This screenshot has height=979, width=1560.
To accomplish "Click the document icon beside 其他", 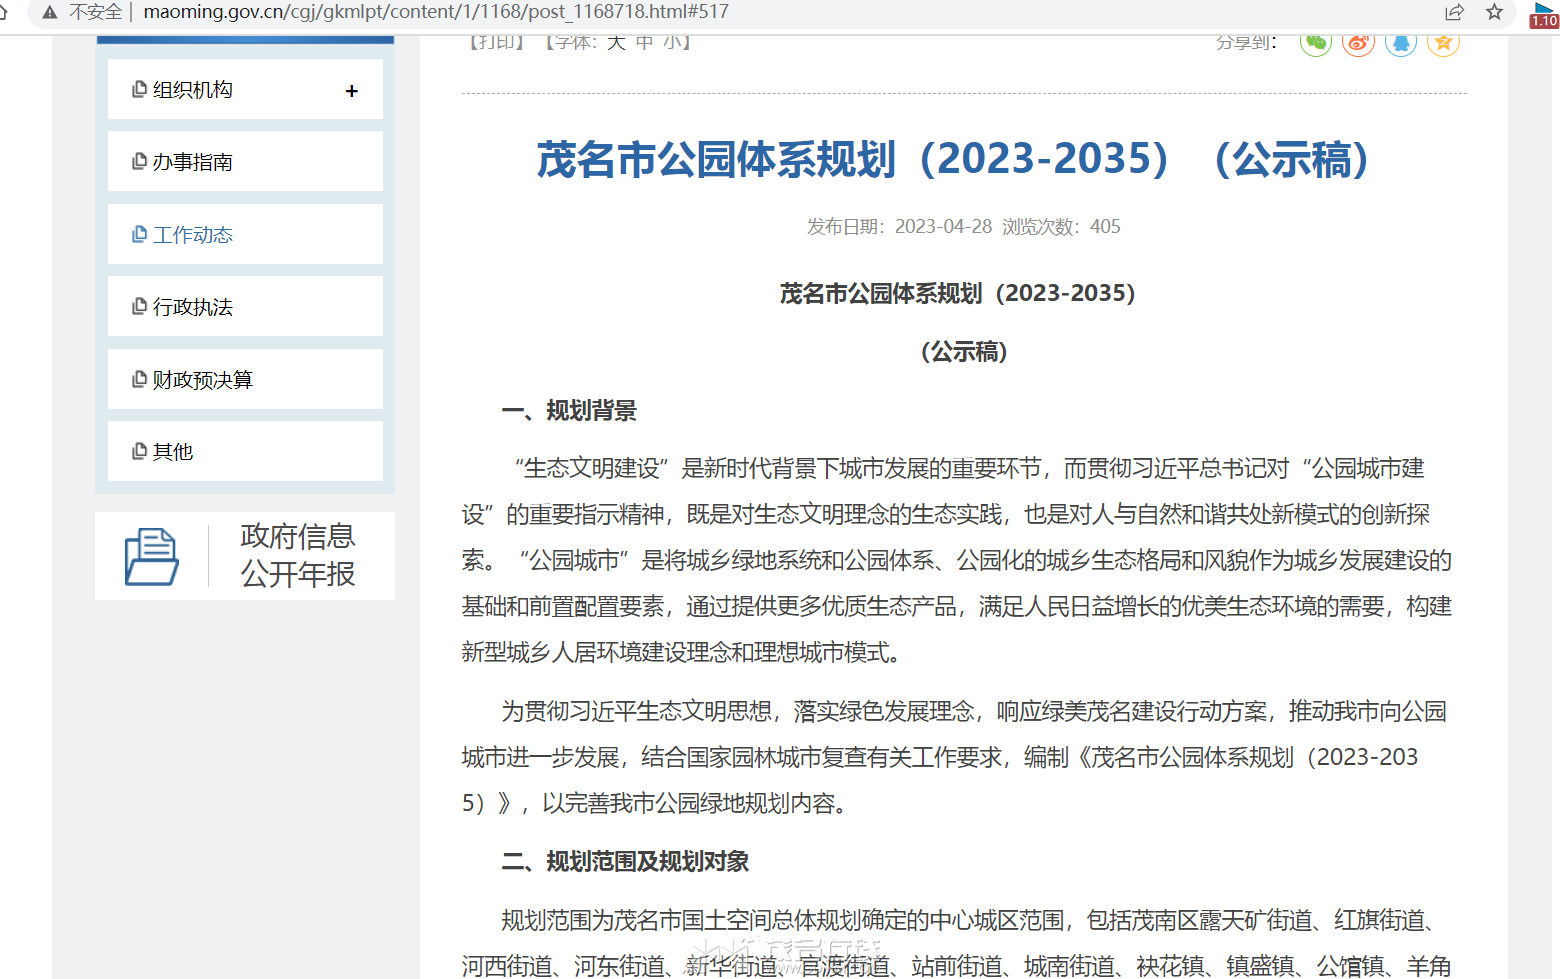I will [x=140, y=451].
